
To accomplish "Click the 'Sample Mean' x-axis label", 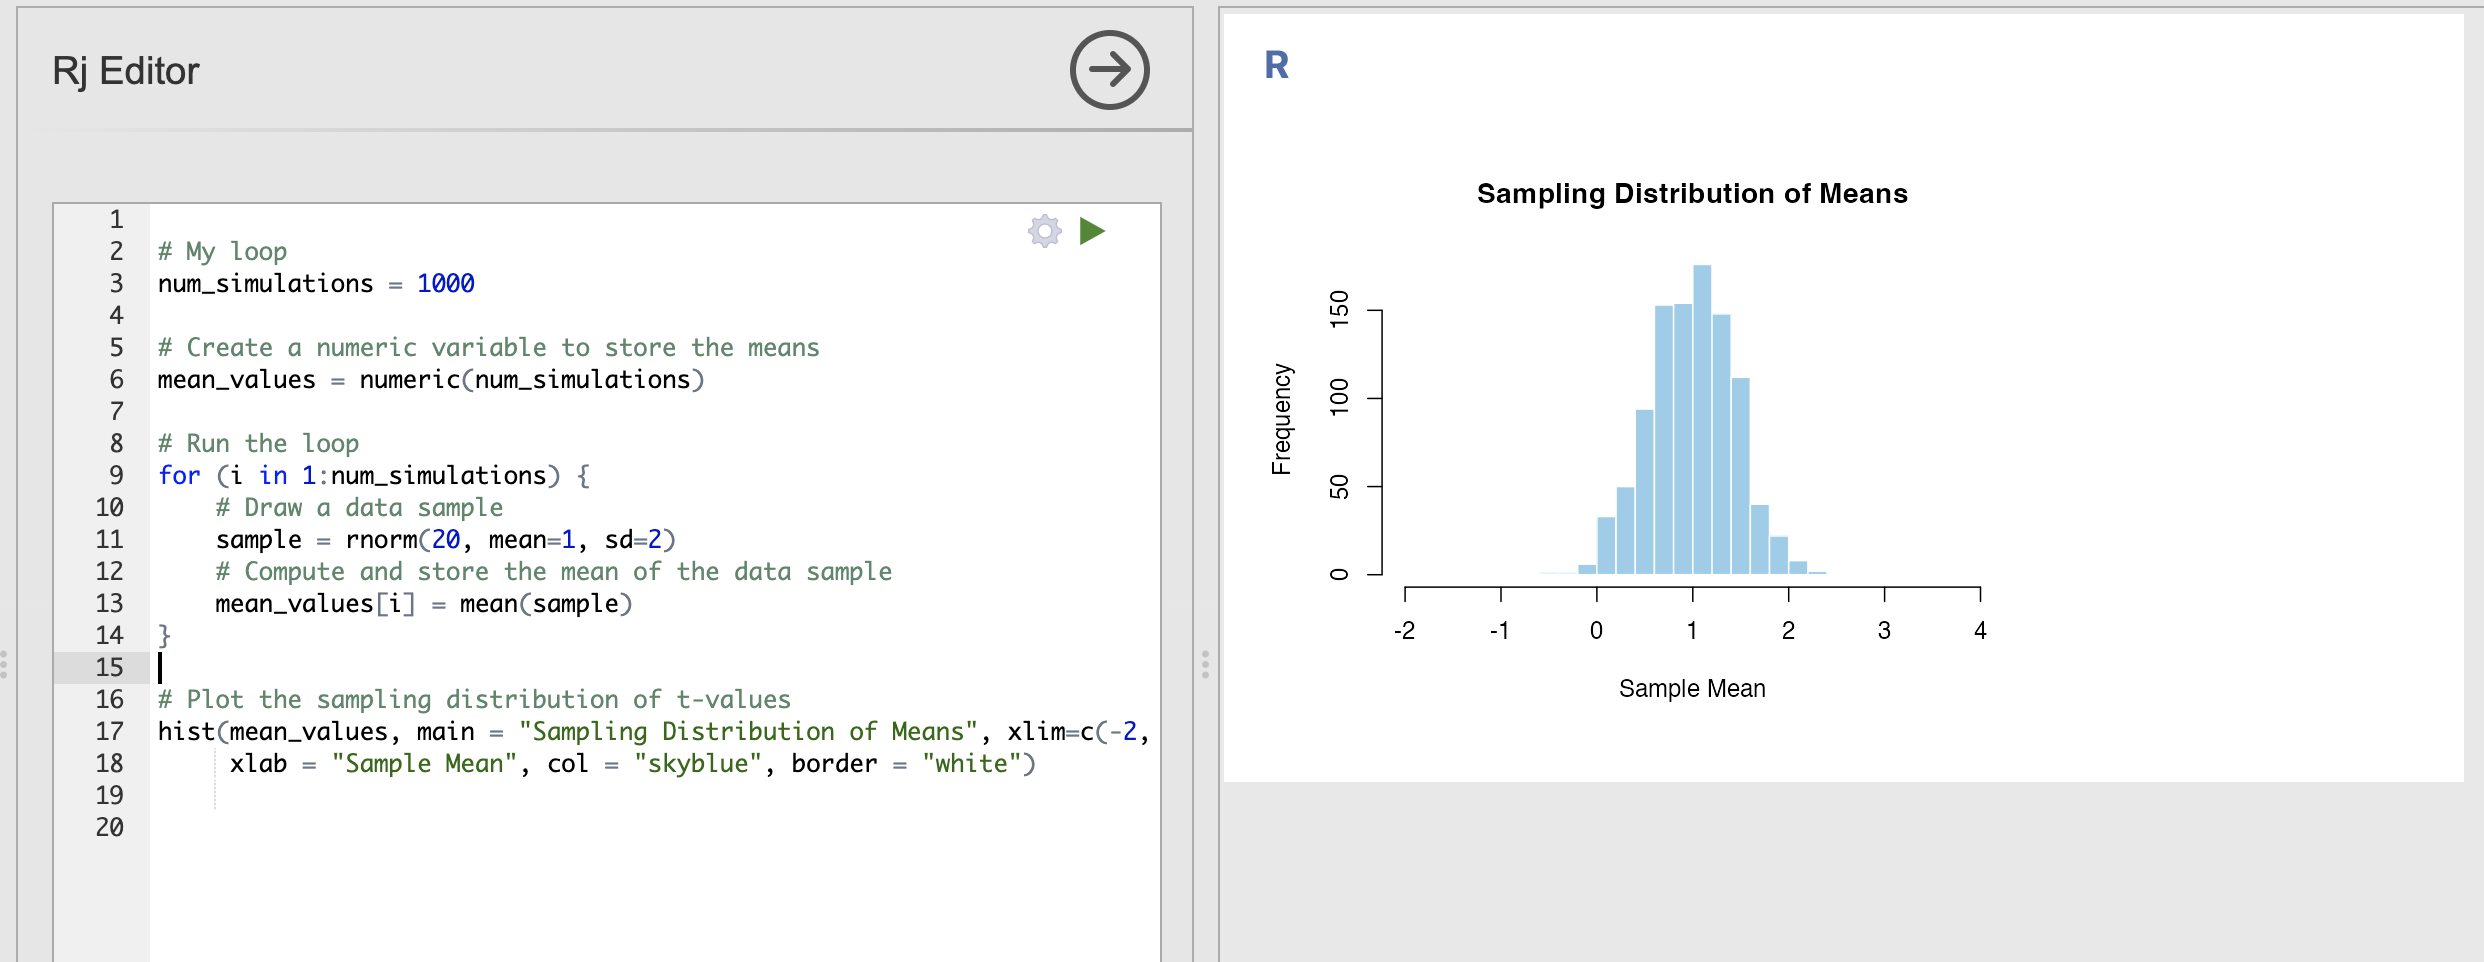I will tap(1692, 688).
